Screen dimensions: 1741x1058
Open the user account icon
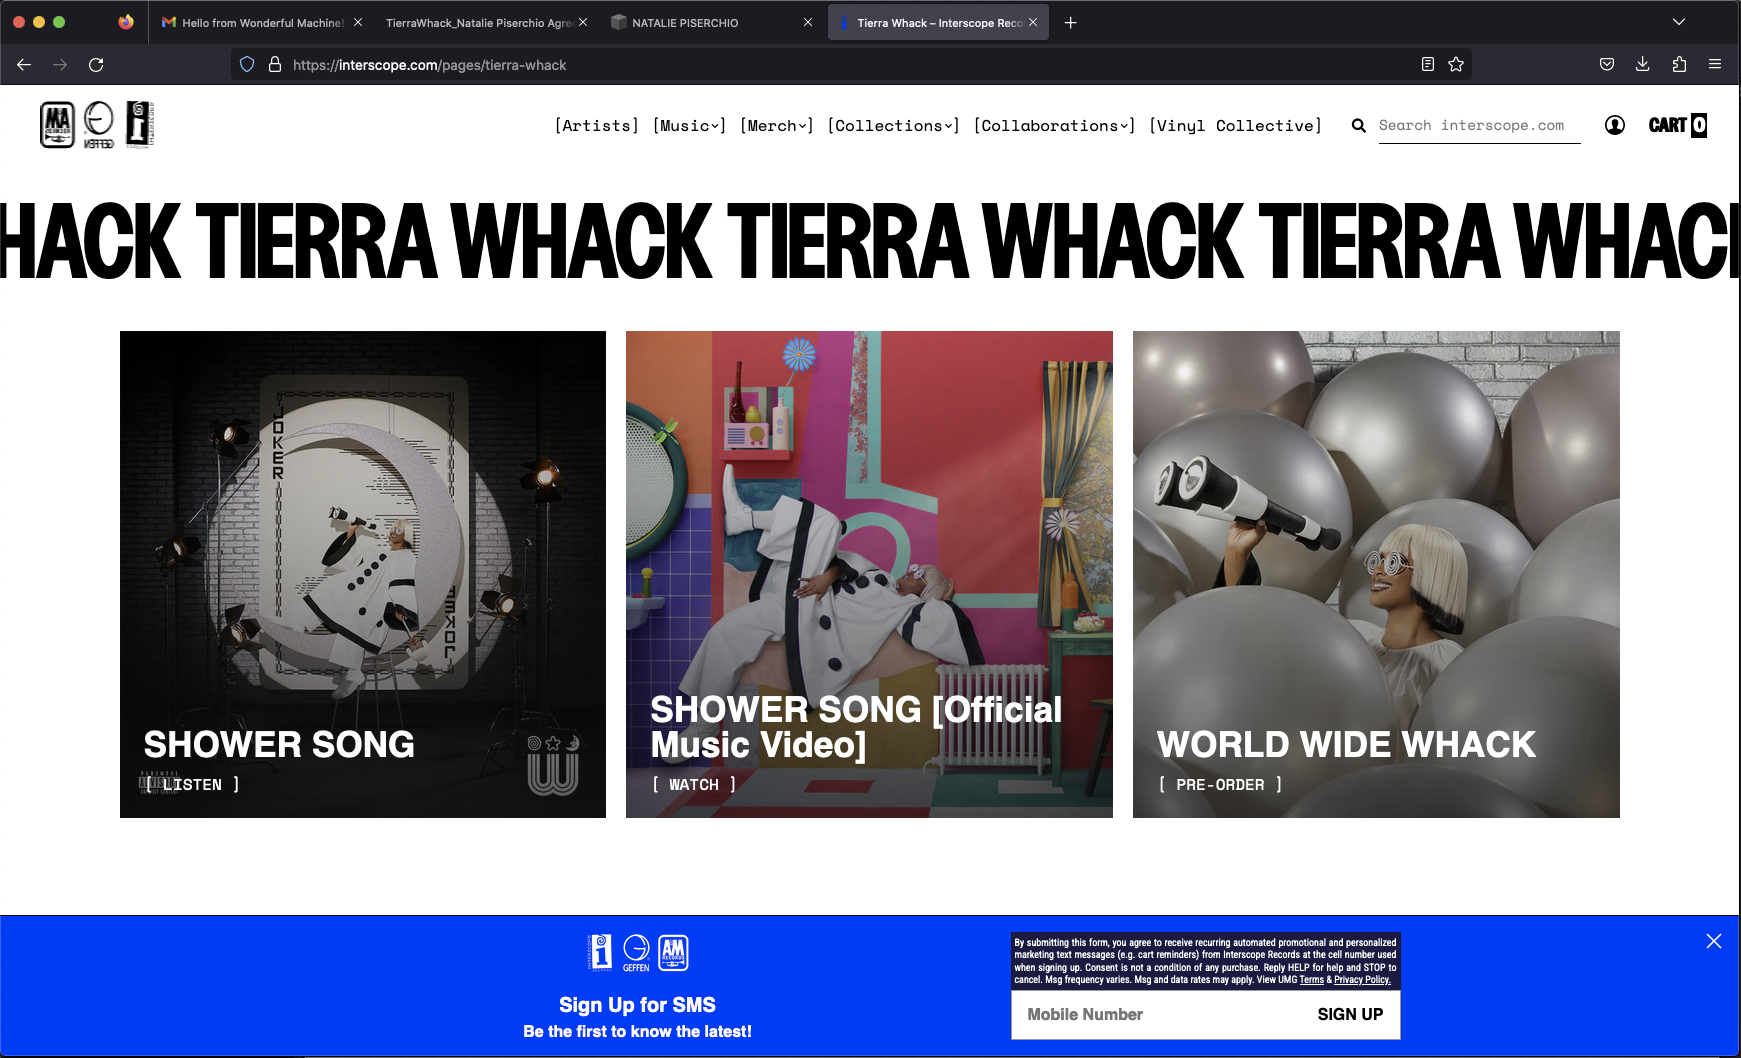(x=1615, y=125)
